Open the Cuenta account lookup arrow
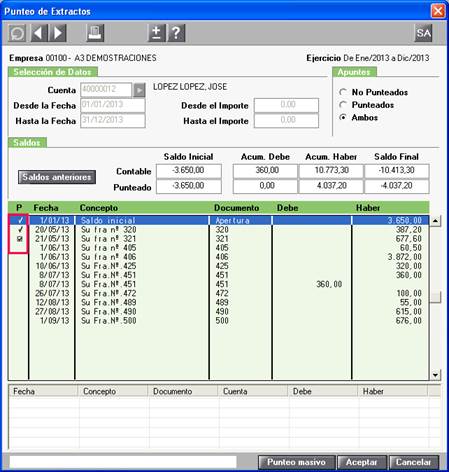This screenshot has height=472, width=449. (x=139, y=90)
